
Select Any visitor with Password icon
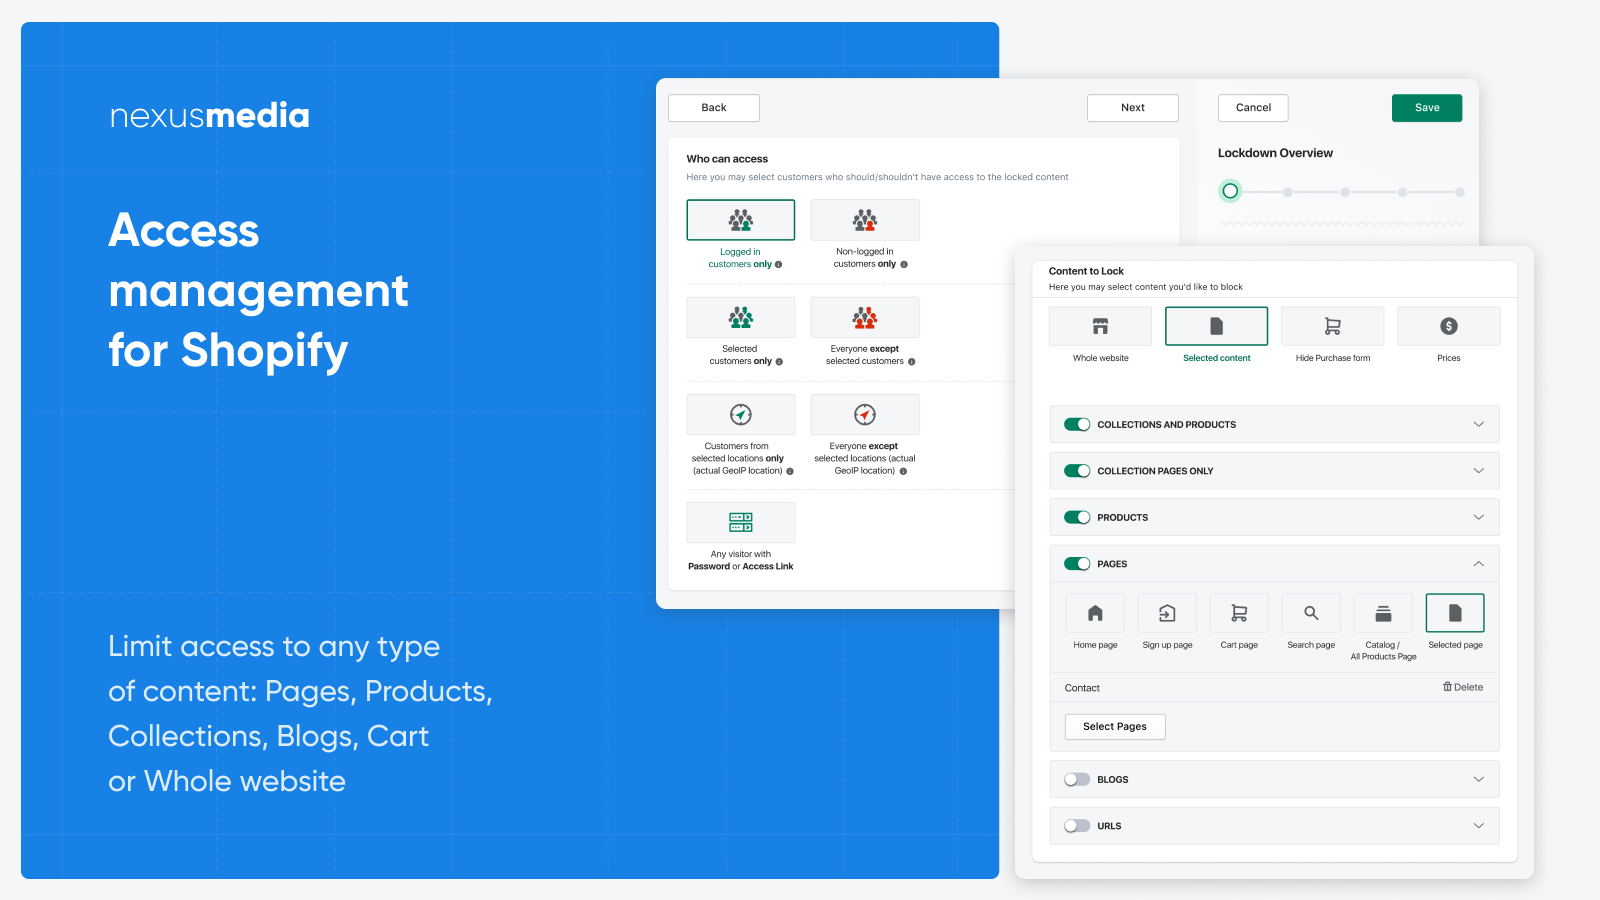741,522
